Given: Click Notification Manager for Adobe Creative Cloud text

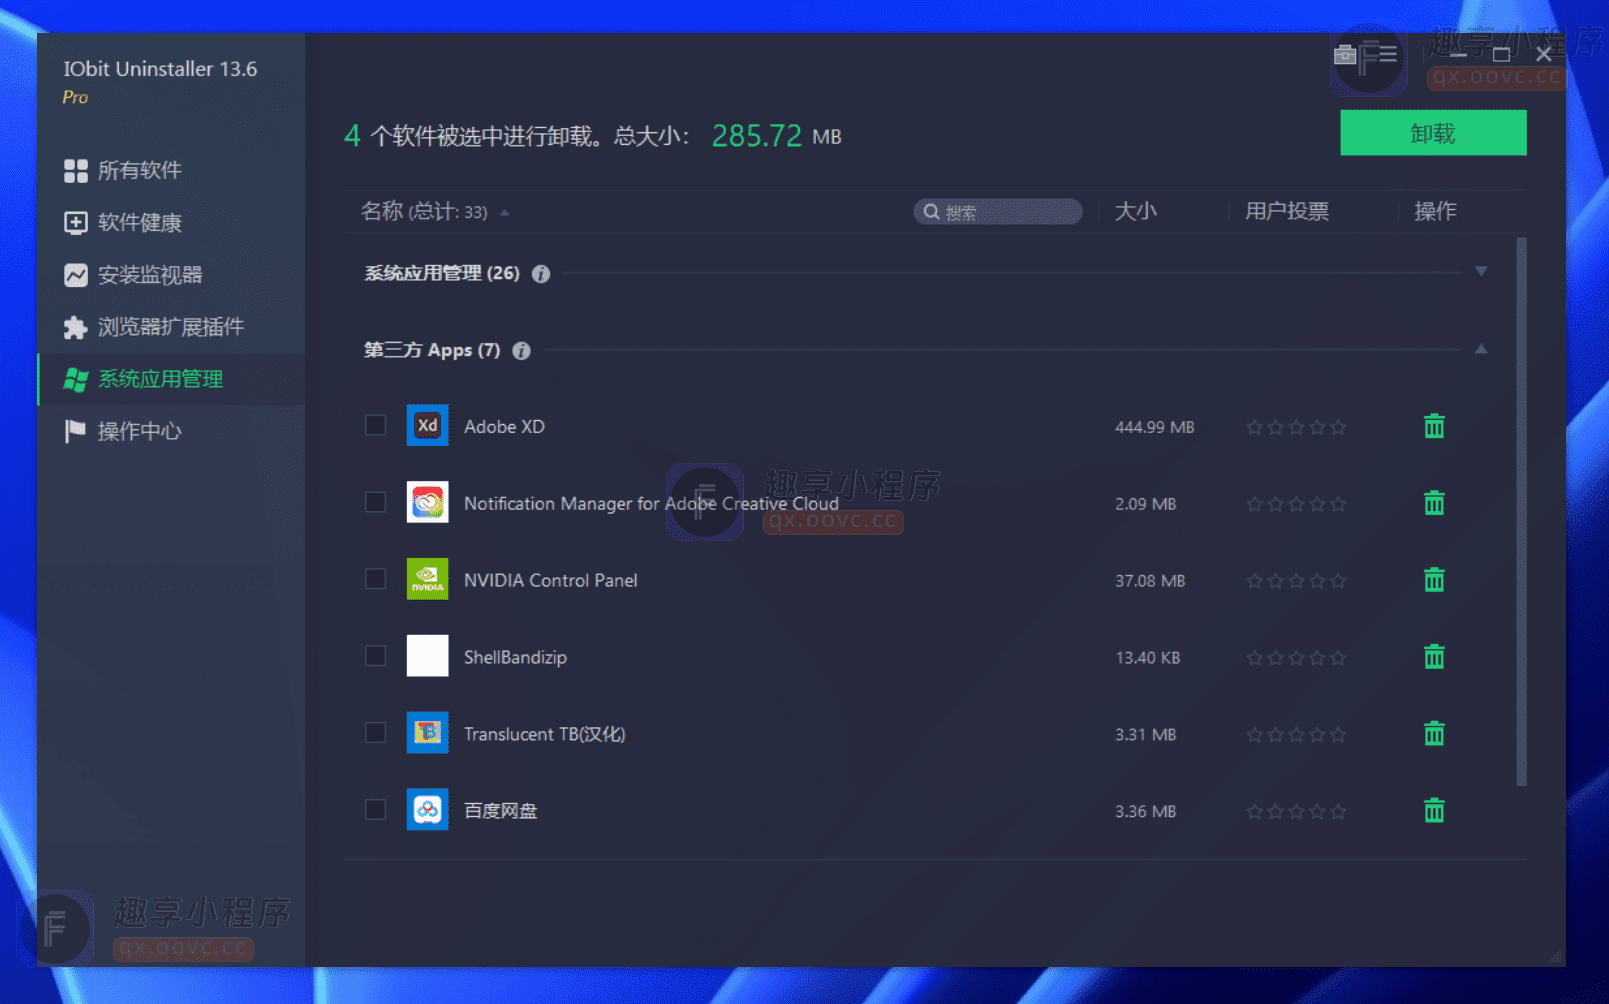Looking at the screenshot, I should [x=651, y=504].
